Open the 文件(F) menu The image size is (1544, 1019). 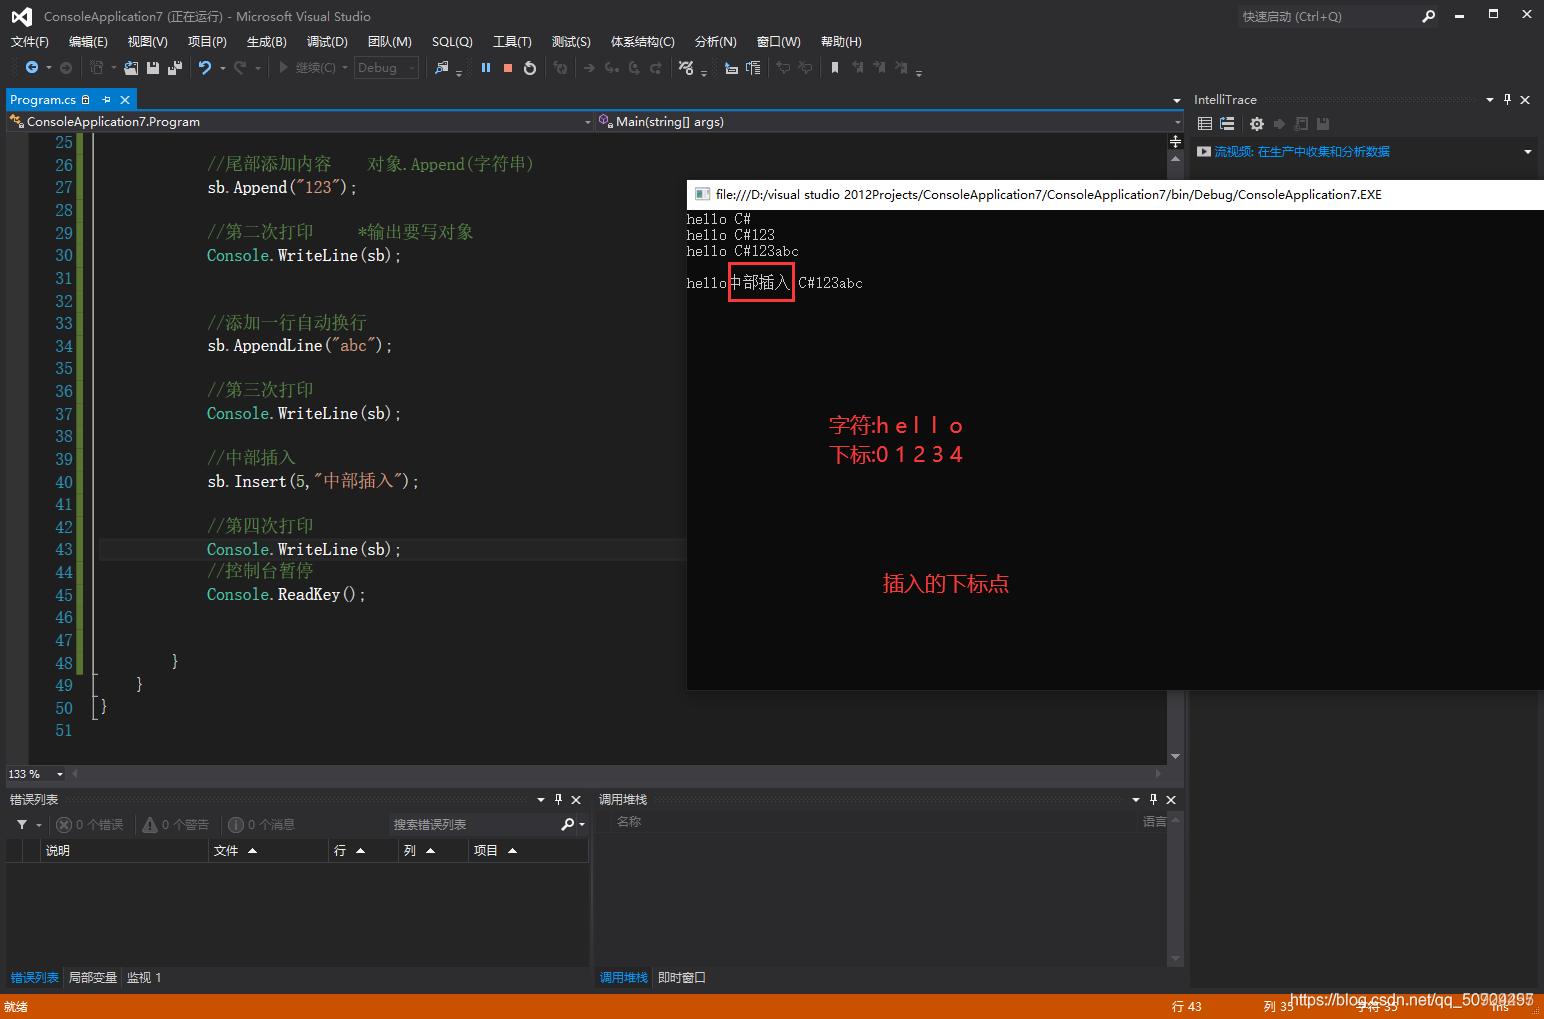pos(30,42)
